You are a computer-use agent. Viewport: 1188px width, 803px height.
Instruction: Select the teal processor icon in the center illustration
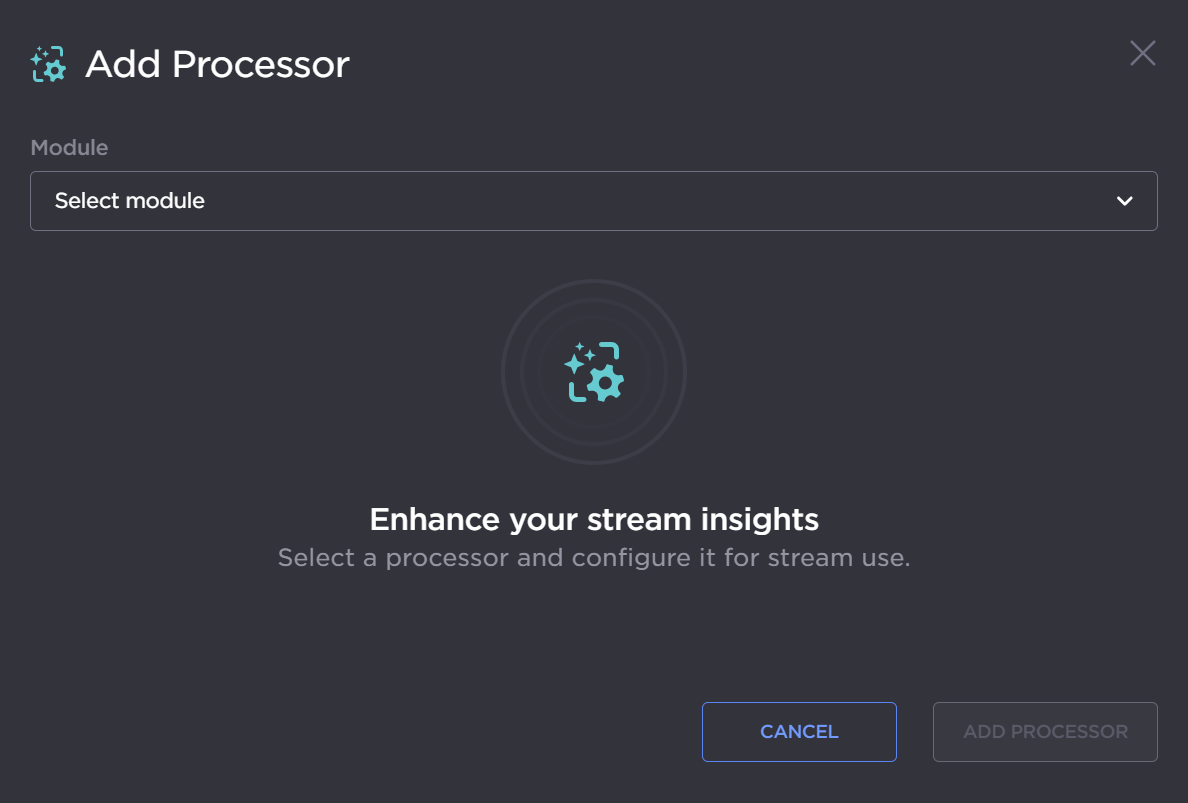click(x=594, y=372)
